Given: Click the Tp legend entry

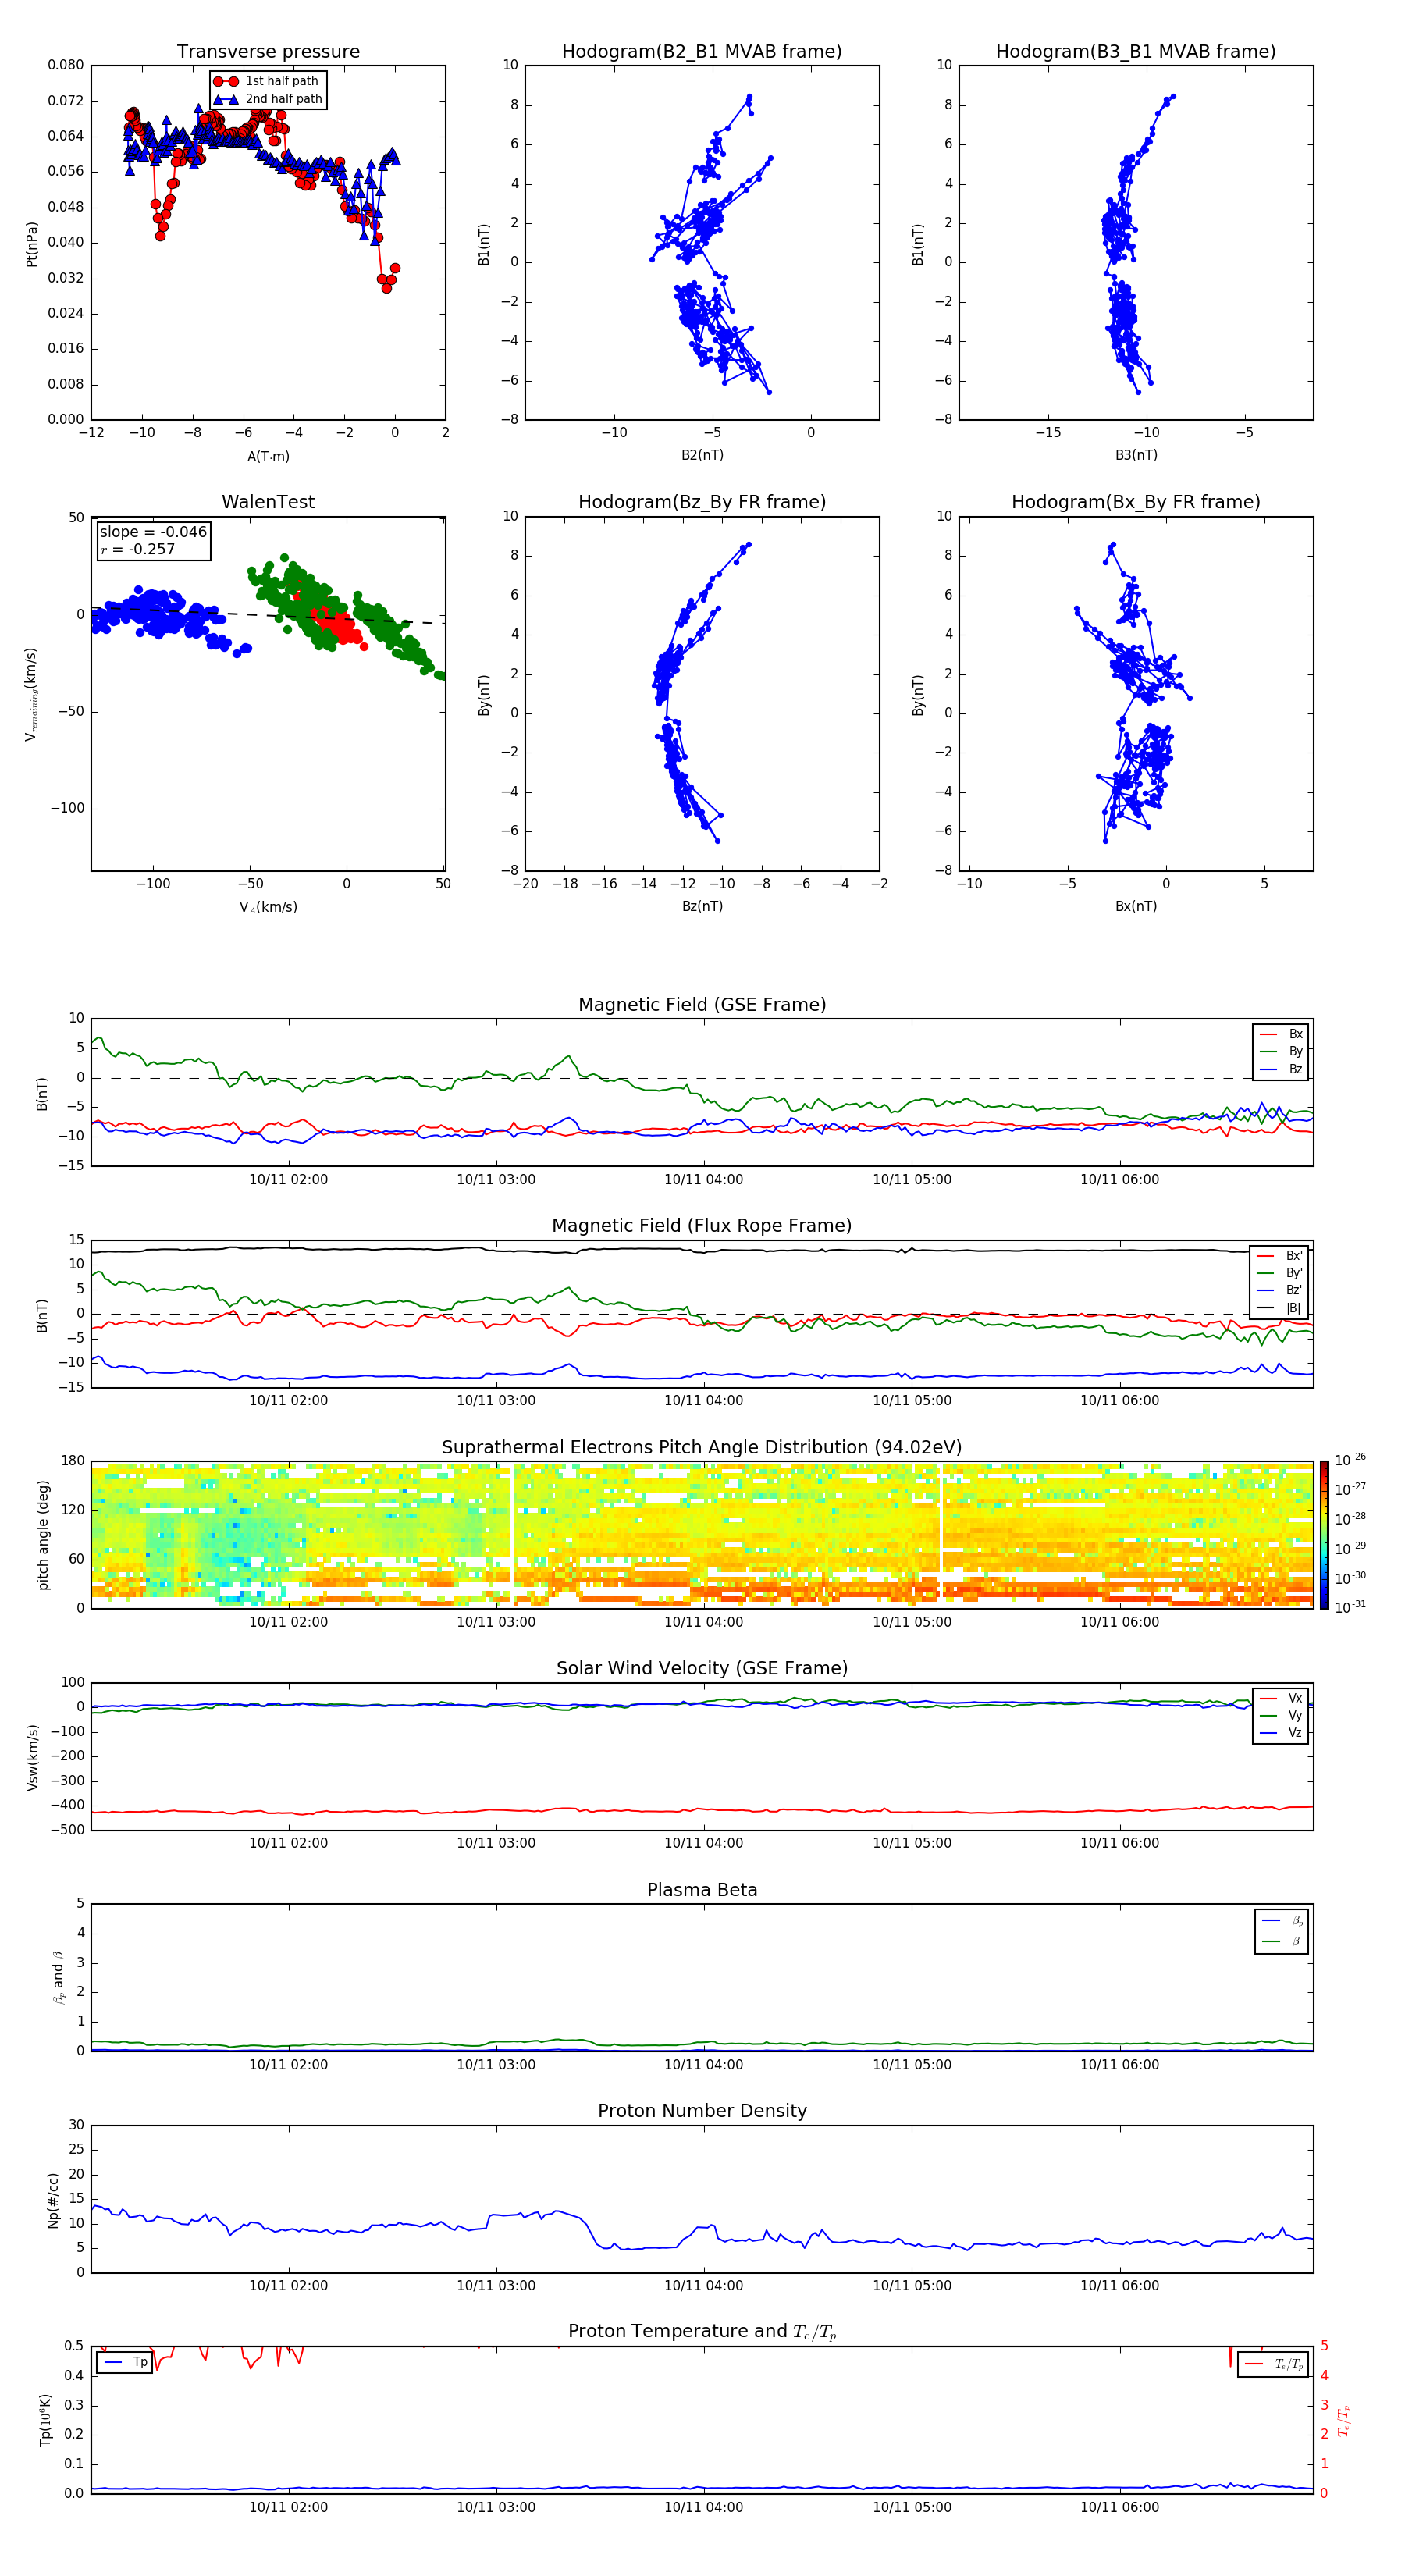Looking at the screenshot, I should (124, 2362).
